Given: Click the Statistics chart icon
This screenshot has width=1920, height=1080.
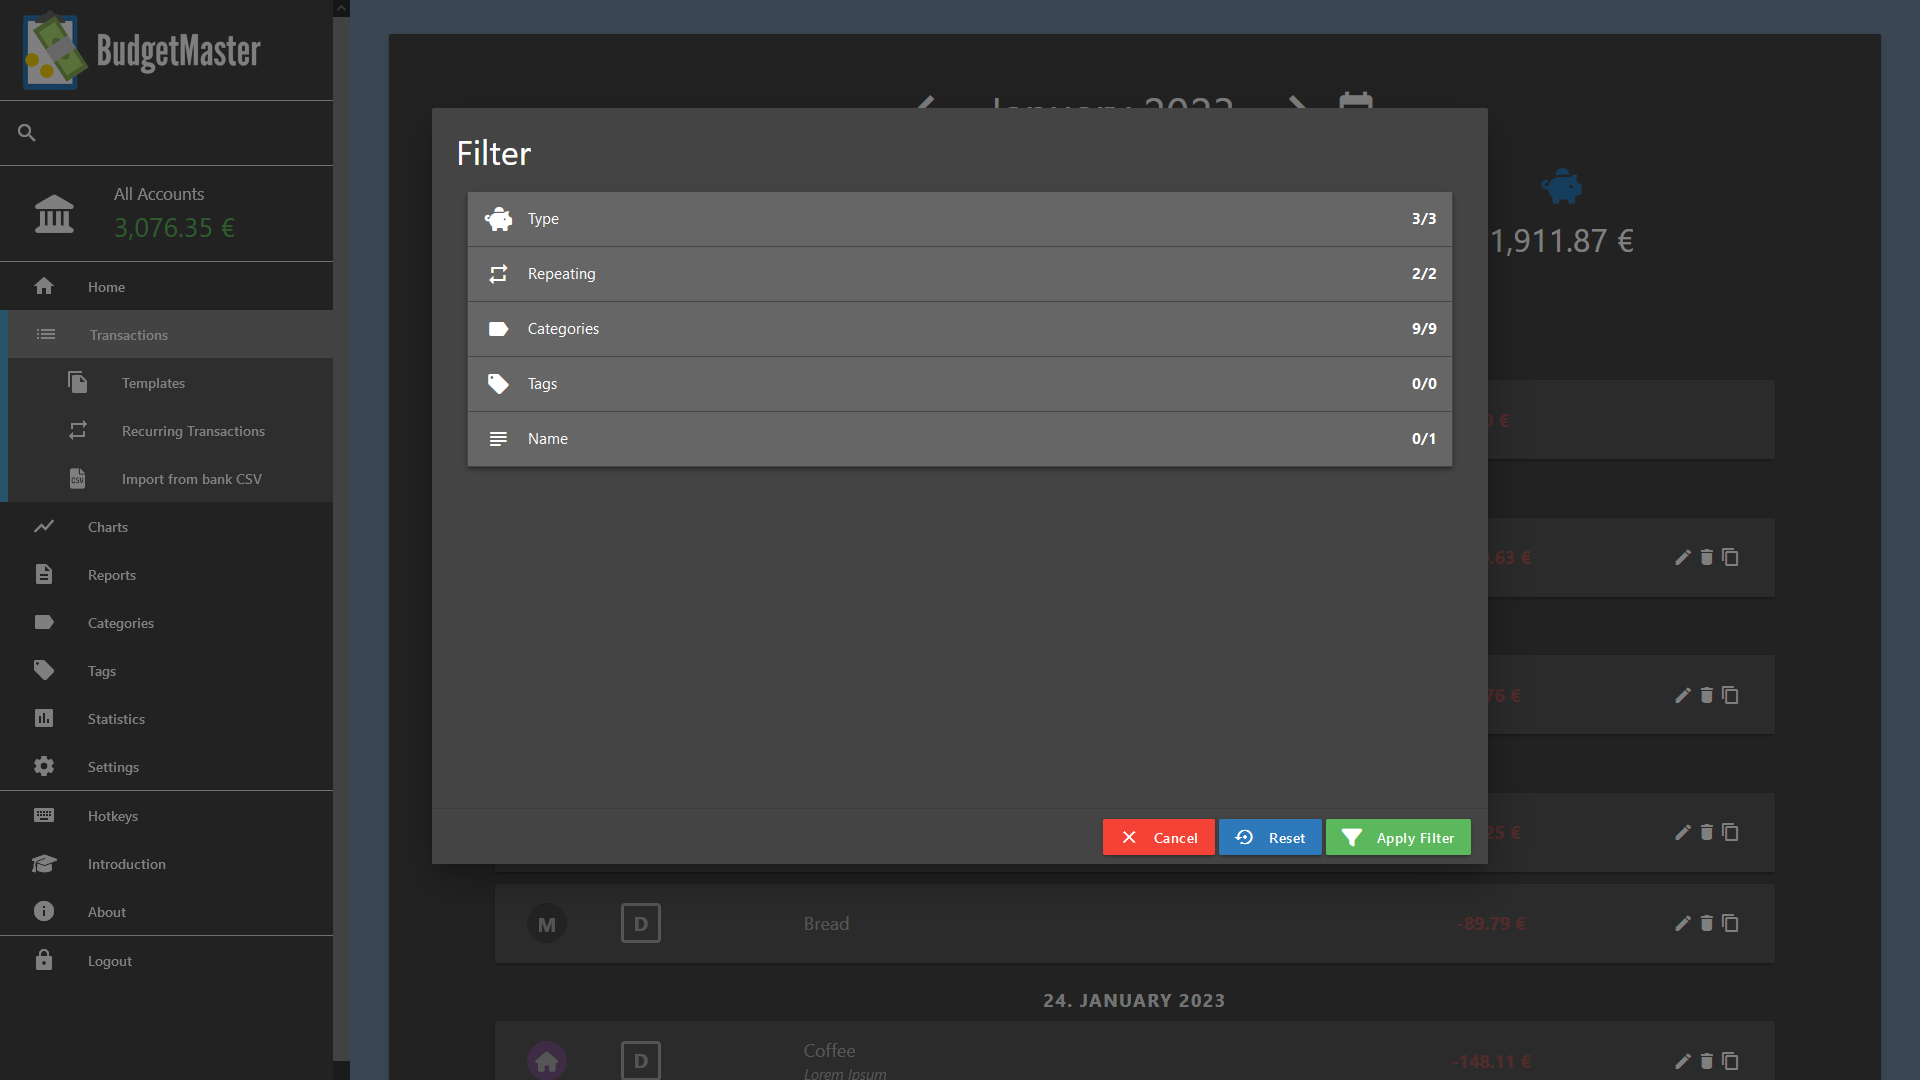Looking at the screenshot, I should point(44,718).
